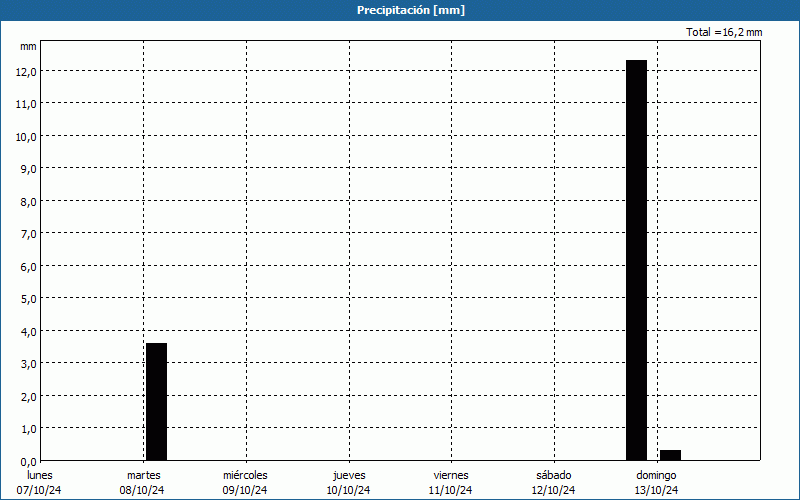800x500 pixels.
Task: Select the tall domingo precipitation bar
Action: click(x=636, y=260)
